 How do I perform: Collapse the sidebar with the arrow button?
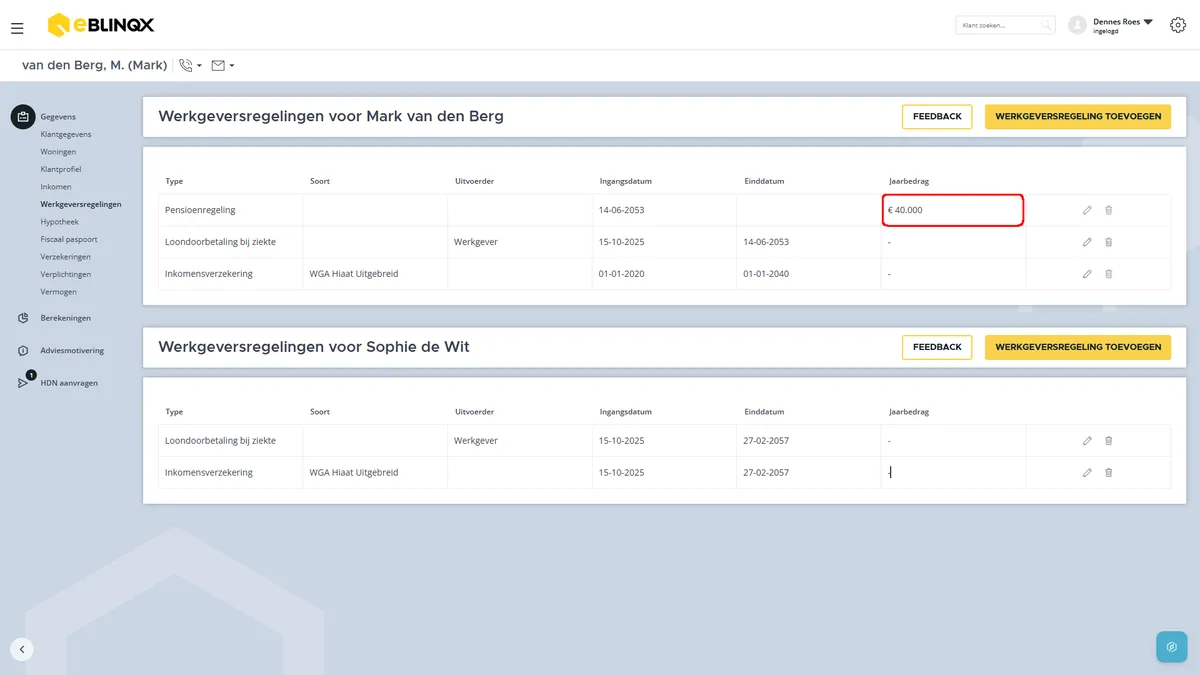pos(22,648)
